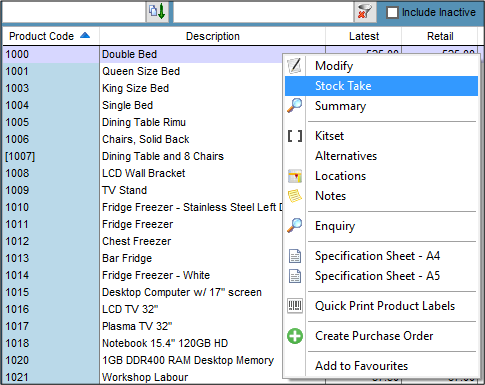
Task: Click the sort order icon beside search box
Action: [x=157, y=12]
